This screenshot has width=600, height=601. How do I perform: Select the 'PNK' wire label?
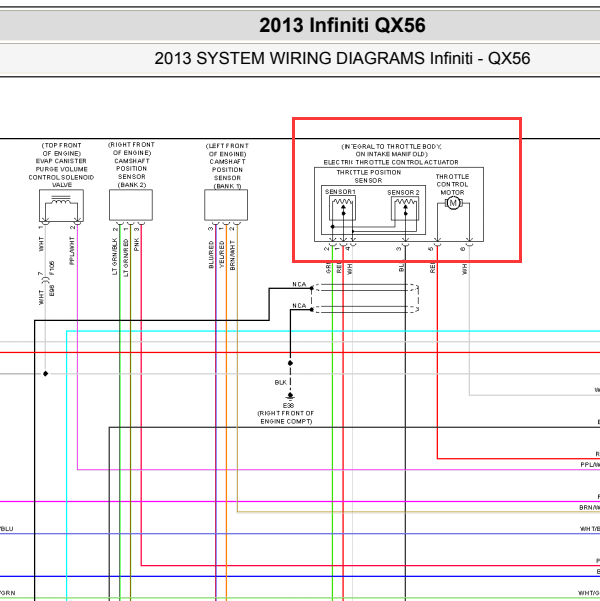point(137,245)
